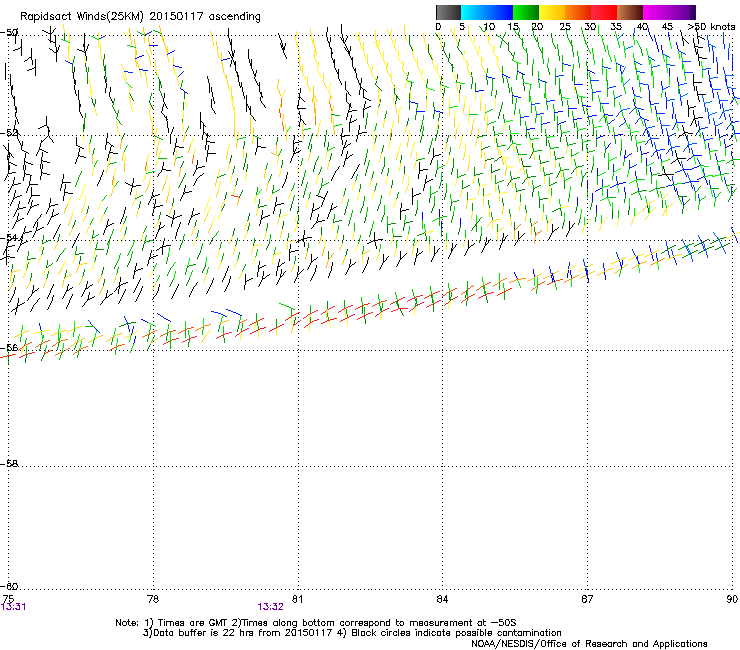Click longitude label '90'
Image resolution: width=740 pixels, height=650 pixels.
coord(732,599)
